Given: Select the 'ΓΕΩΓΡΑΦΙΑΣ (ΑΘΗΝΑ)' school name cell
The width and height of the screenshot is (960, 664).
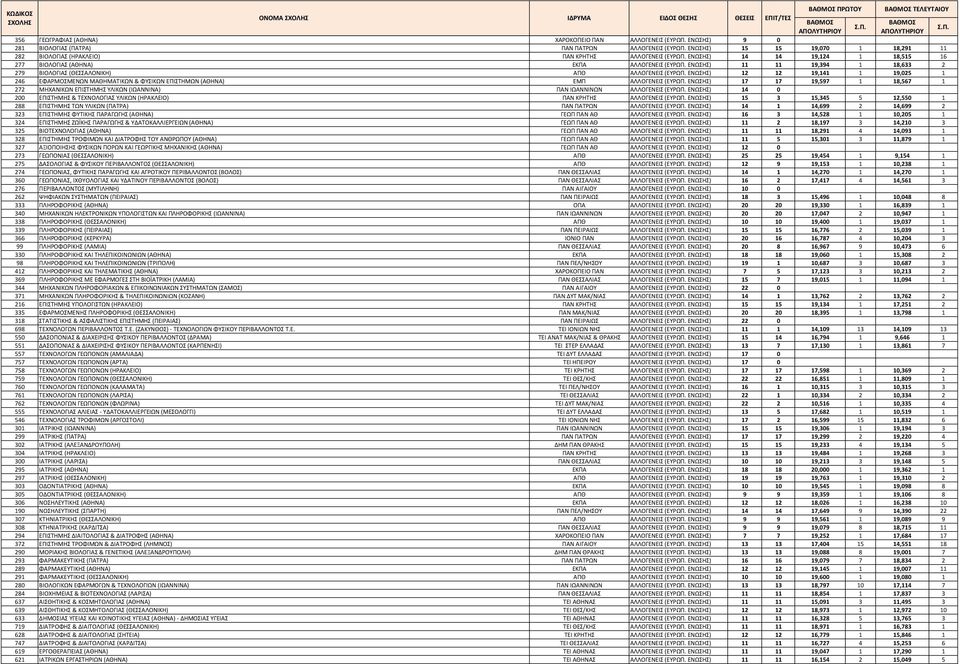Looking at the screenshot, I should click(283, 40).
